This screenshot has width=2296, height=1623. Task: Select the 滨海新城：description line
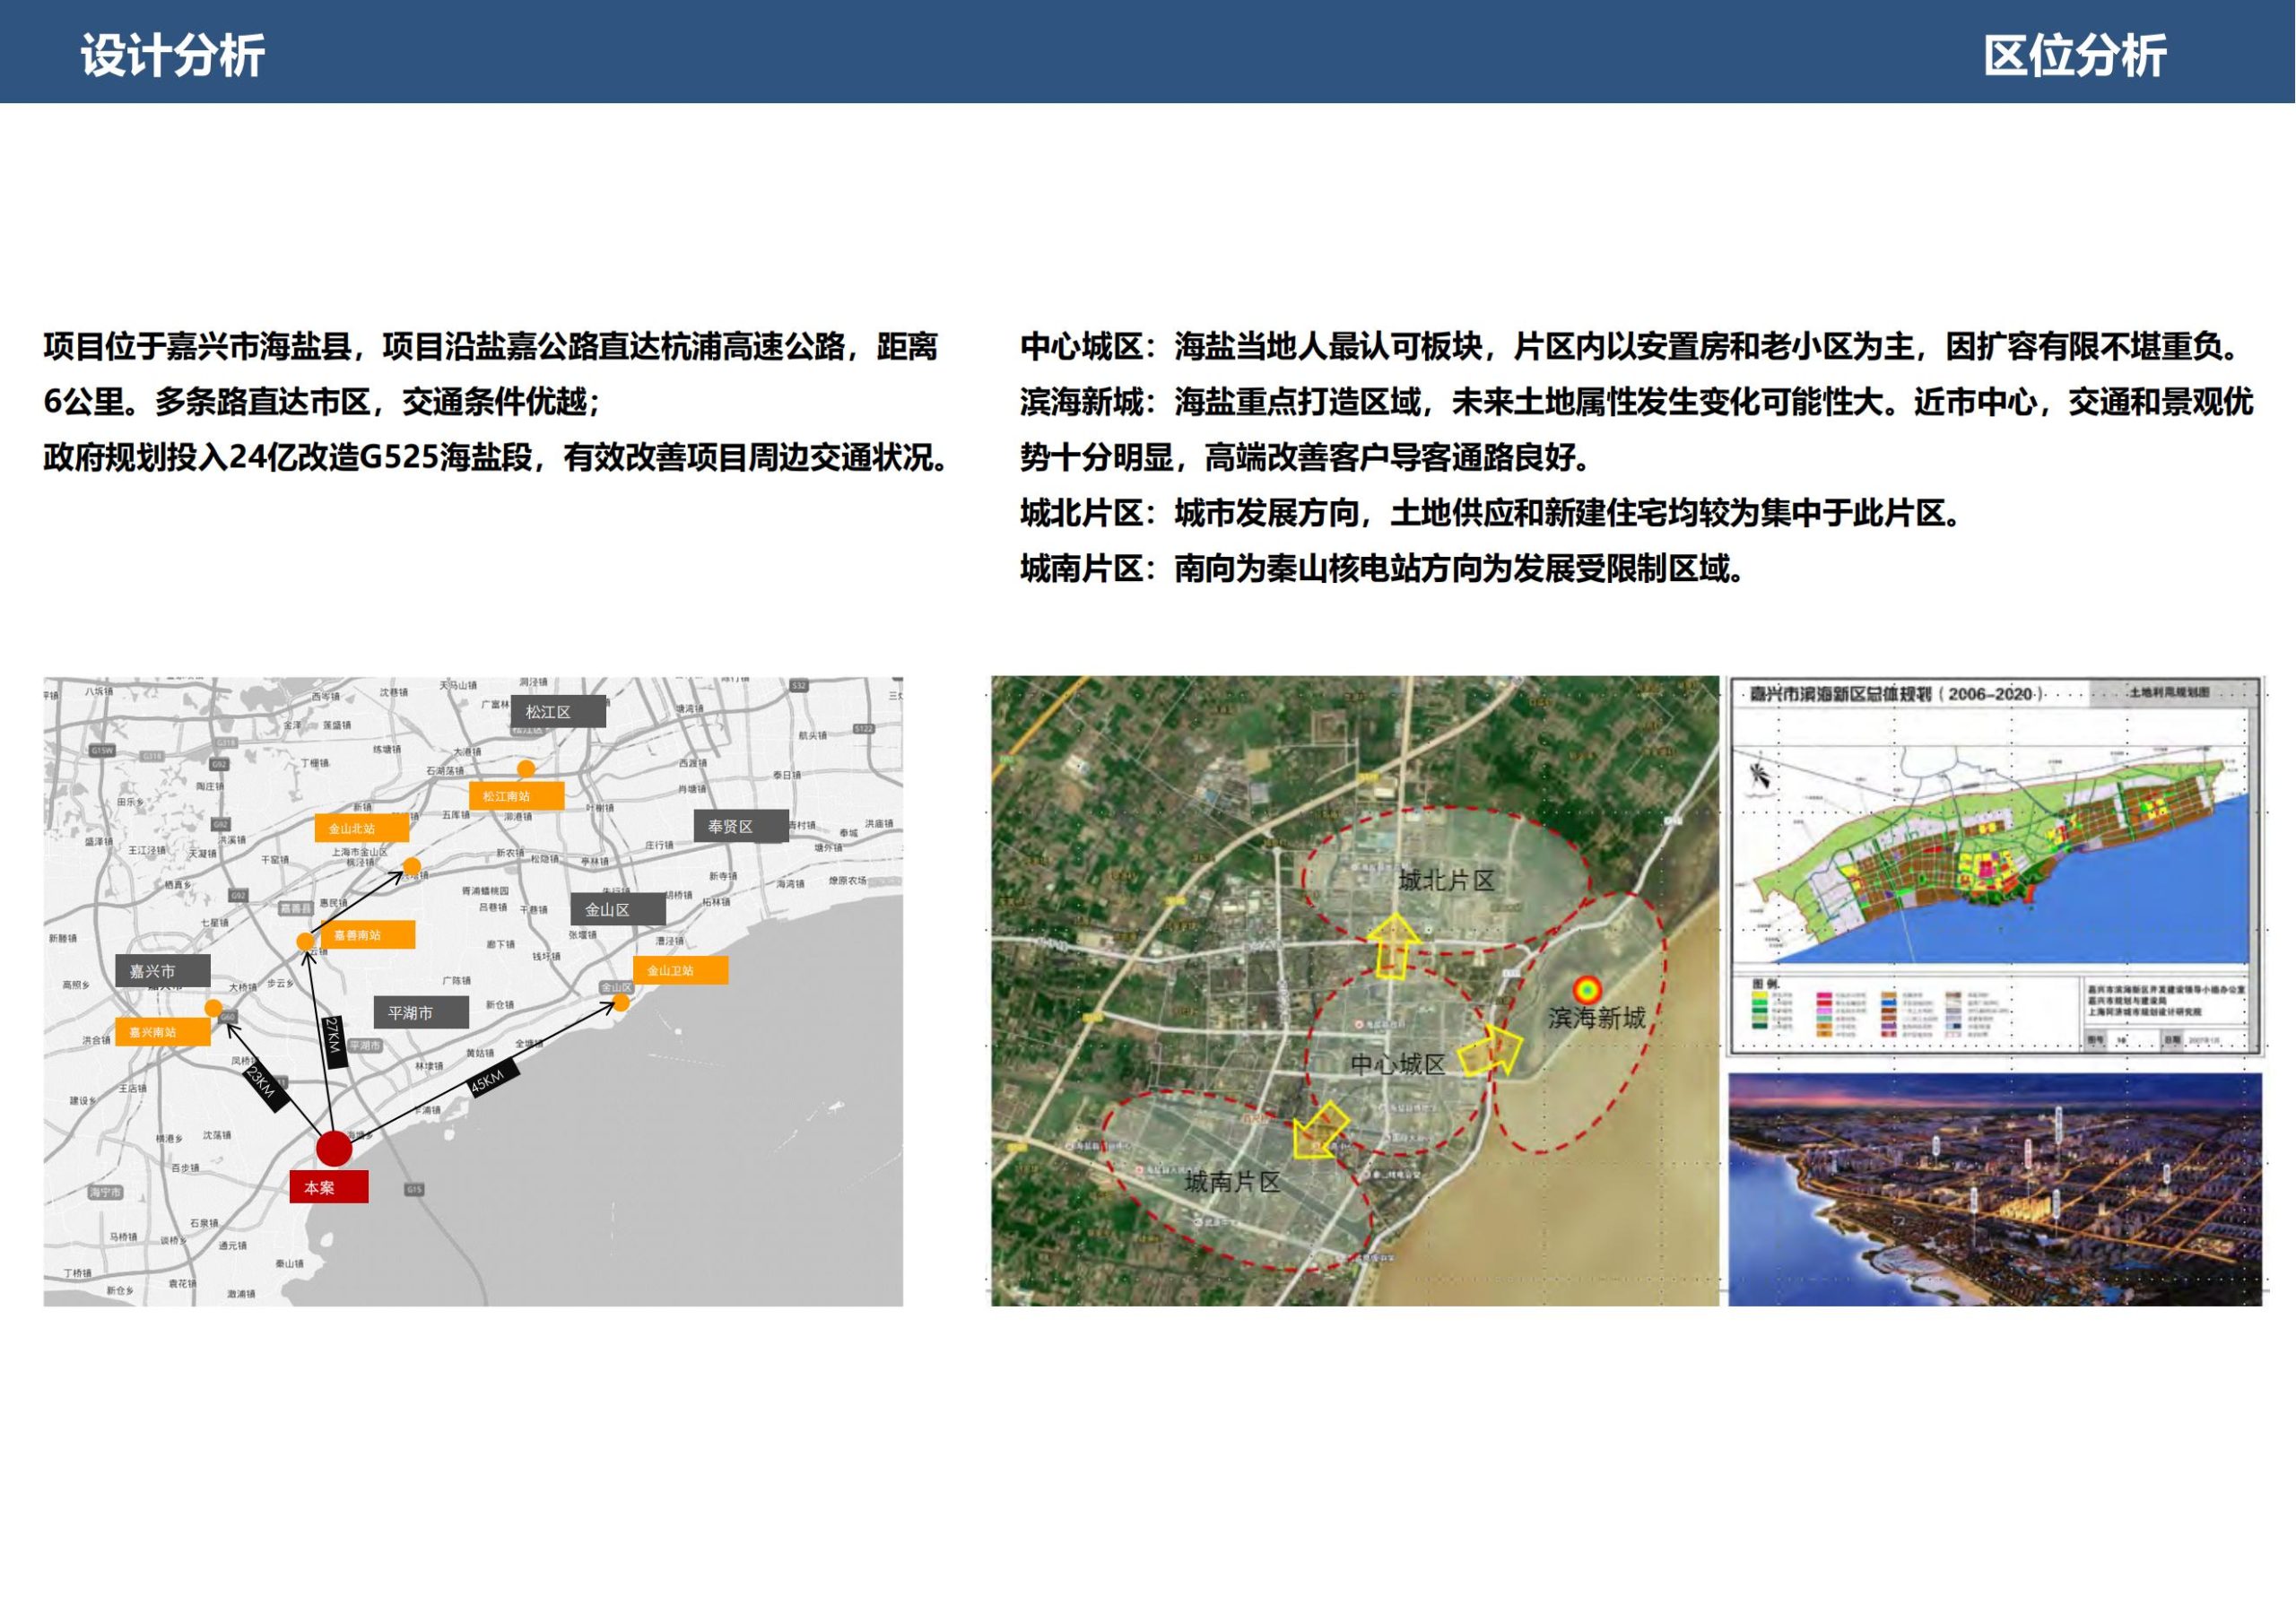pyautogui.click(x=1637, y=402)
